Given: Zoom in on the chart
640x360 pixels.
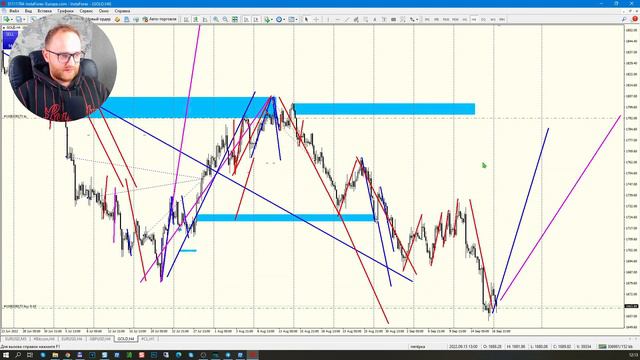Looking at the screenshot, I should pos(216,19).
